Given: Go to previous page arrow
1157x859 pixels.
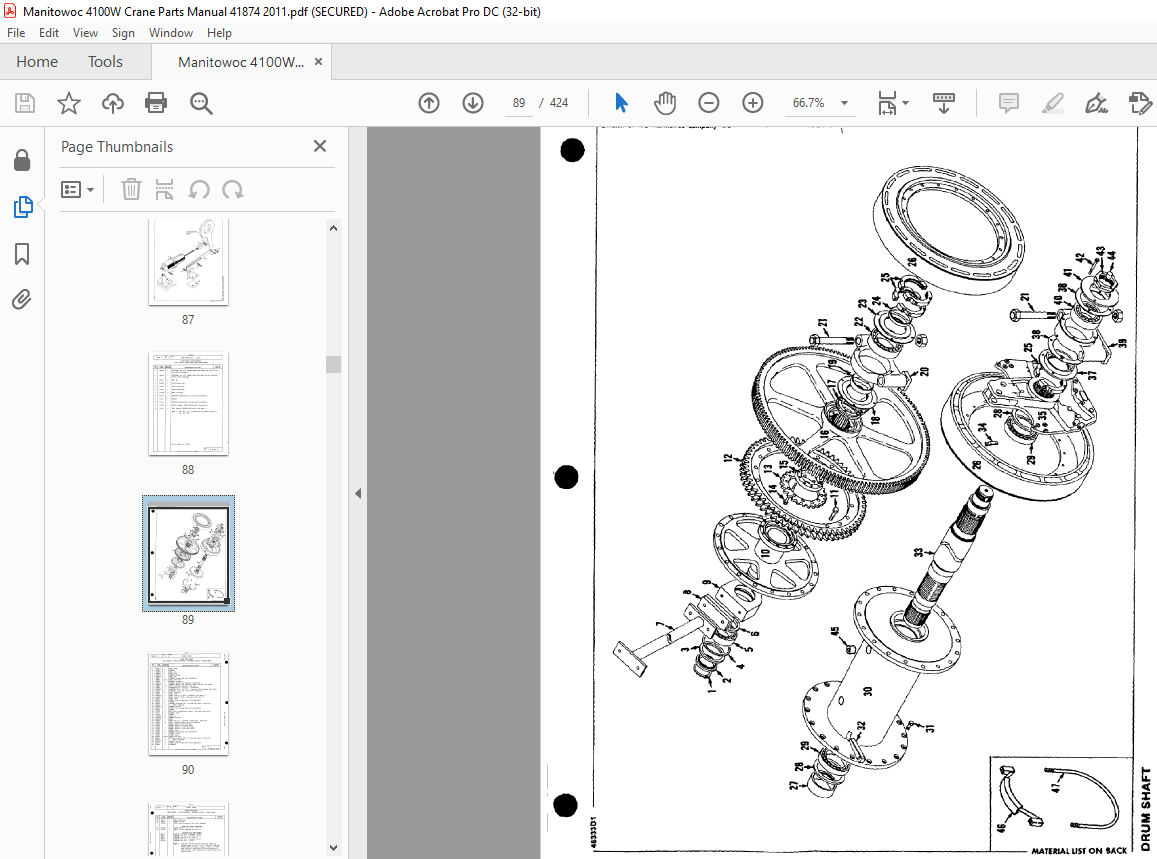Looking at the screenshot, I should (x=429, y=103).
